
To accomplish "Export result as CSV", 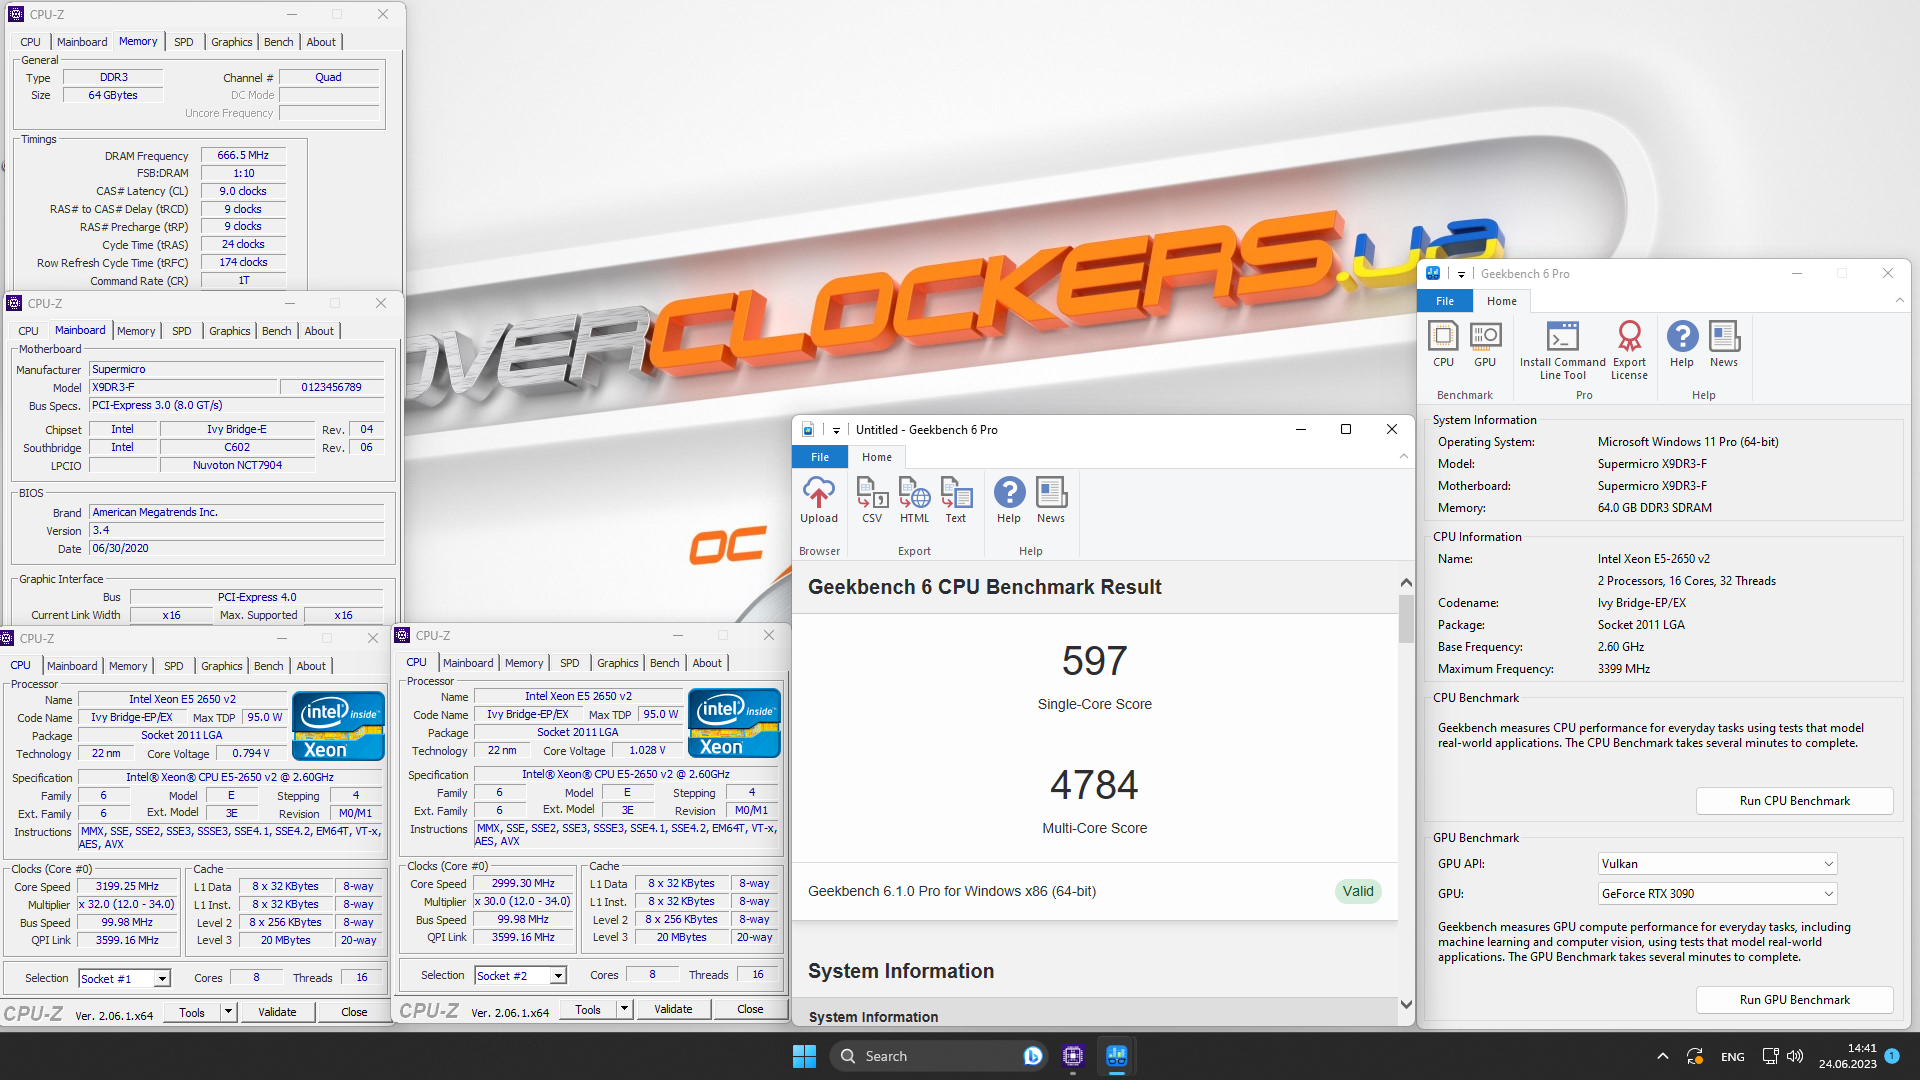I will (872, 500).
